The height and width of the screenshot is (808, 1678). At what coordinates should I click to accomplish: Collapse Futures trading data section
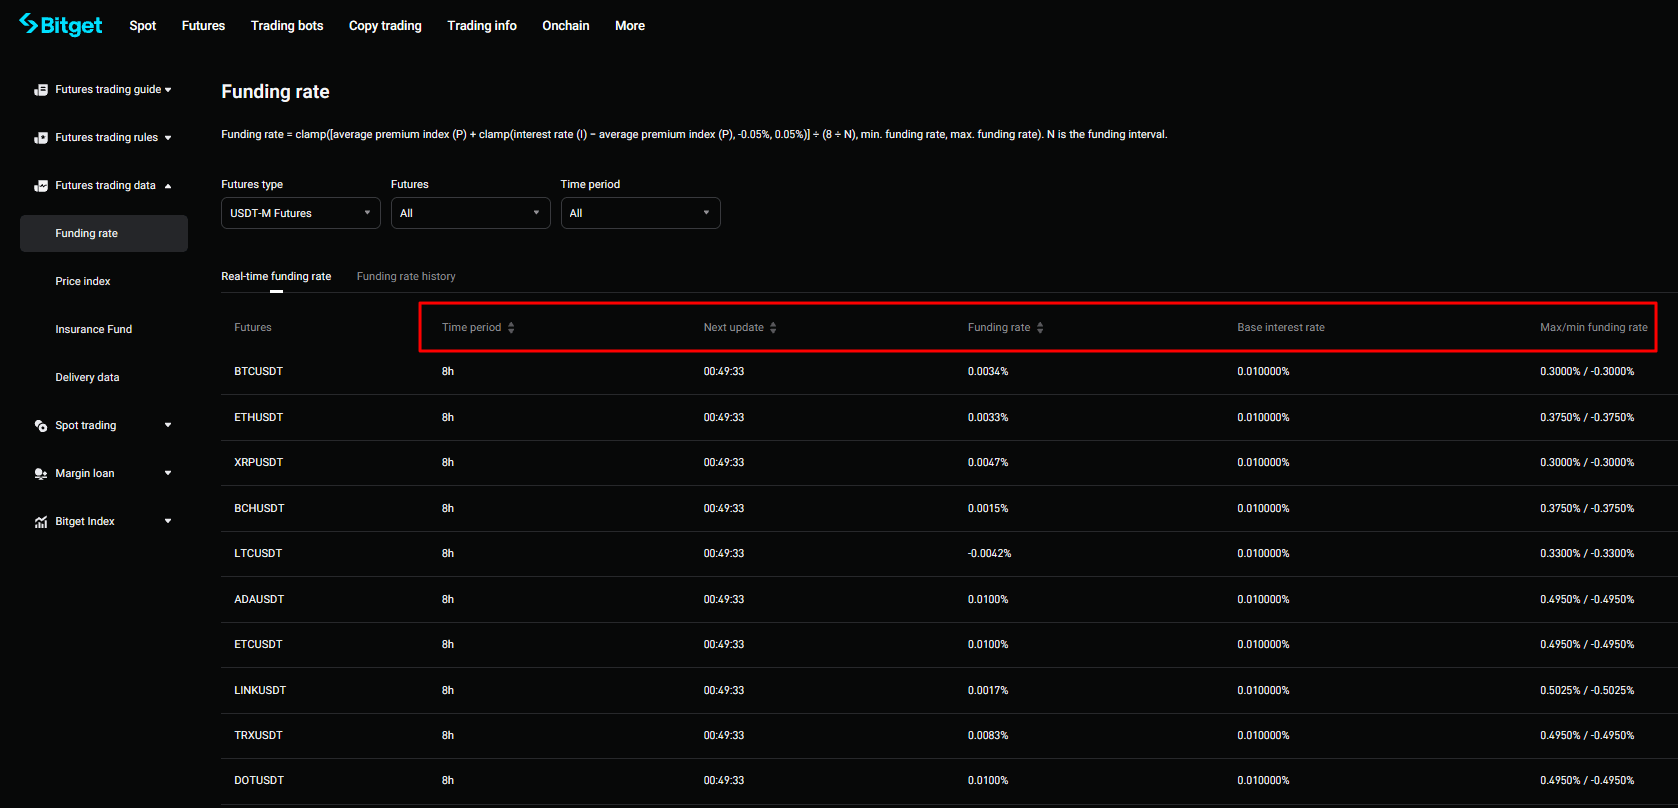(168, 186)
